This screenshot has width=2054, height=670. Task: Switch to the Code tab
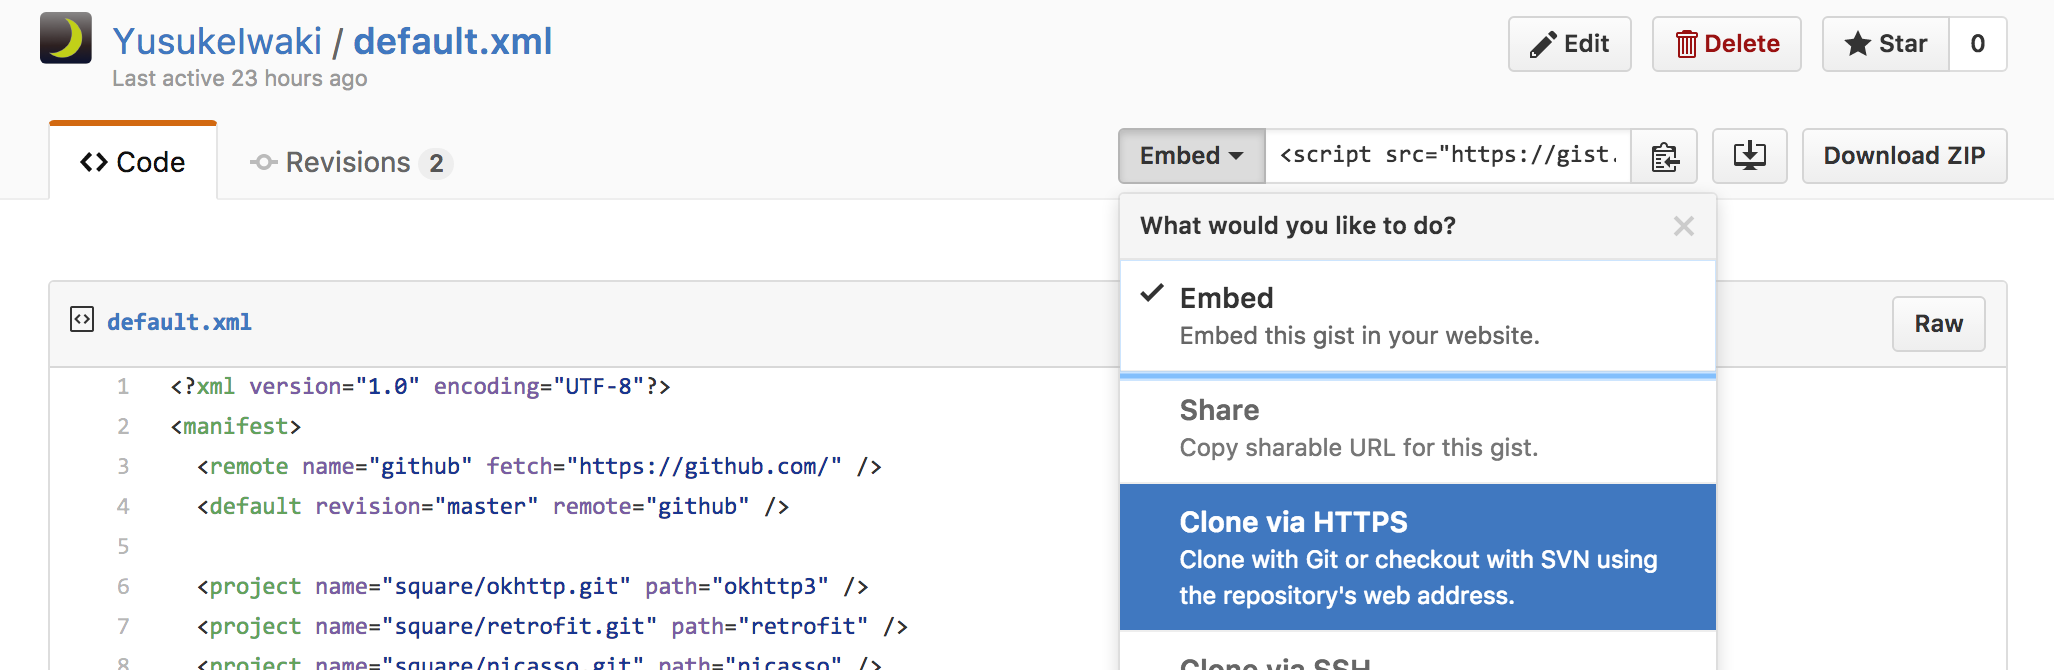133,162
